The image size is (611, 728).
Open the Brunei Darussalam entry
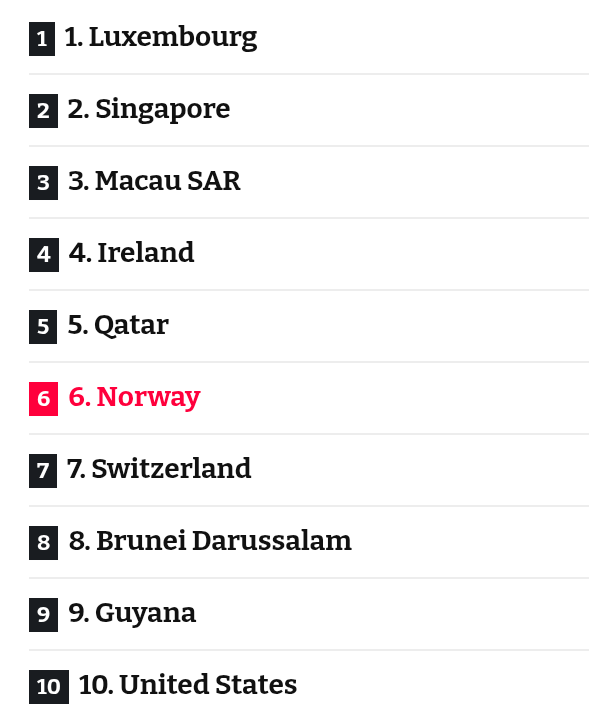click(x=210, y=542)
